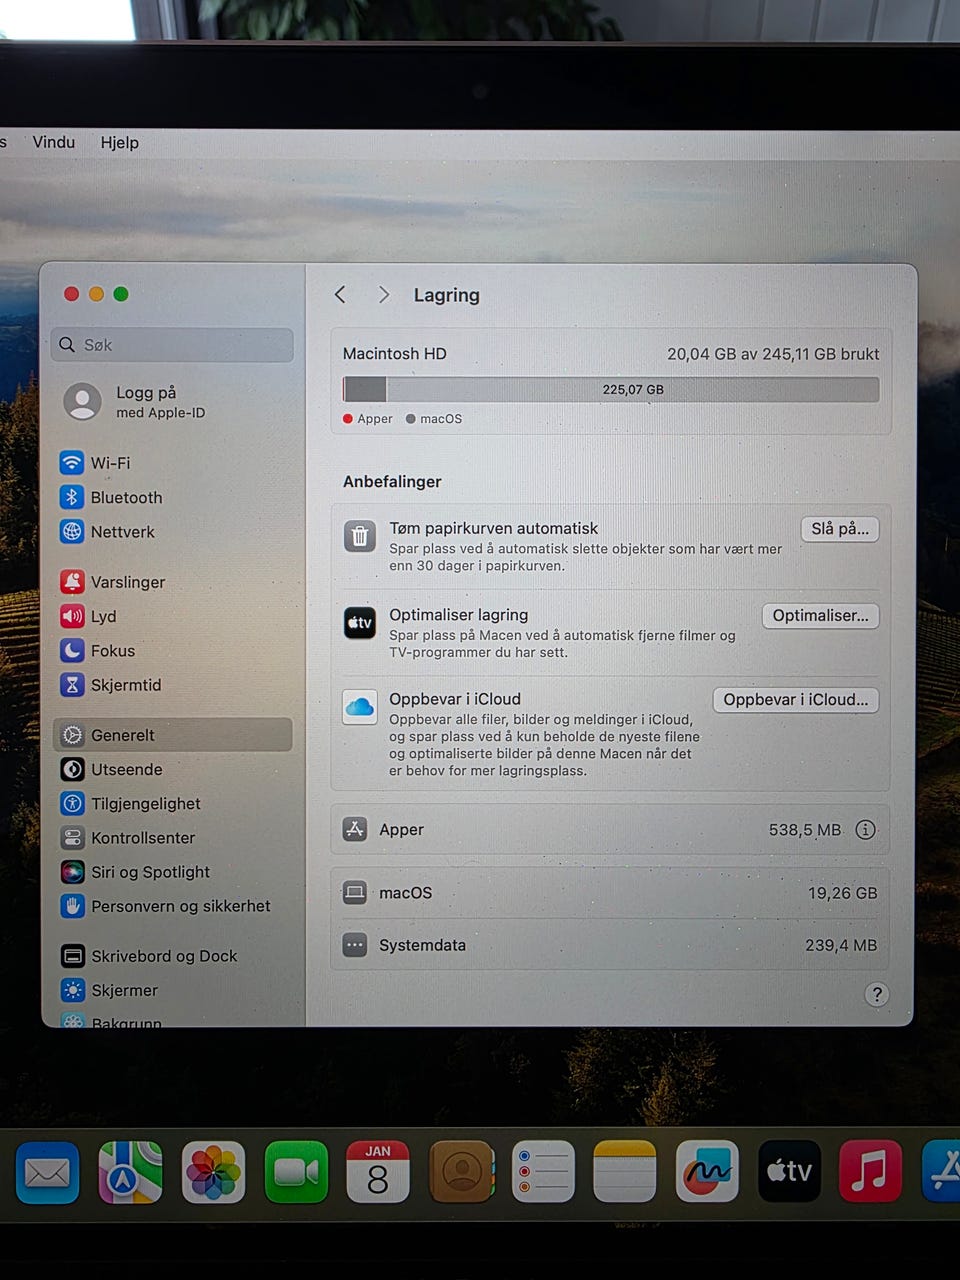Open Calendar in the Dock
Screen dimensions: 960x1280
(378, 1172)
